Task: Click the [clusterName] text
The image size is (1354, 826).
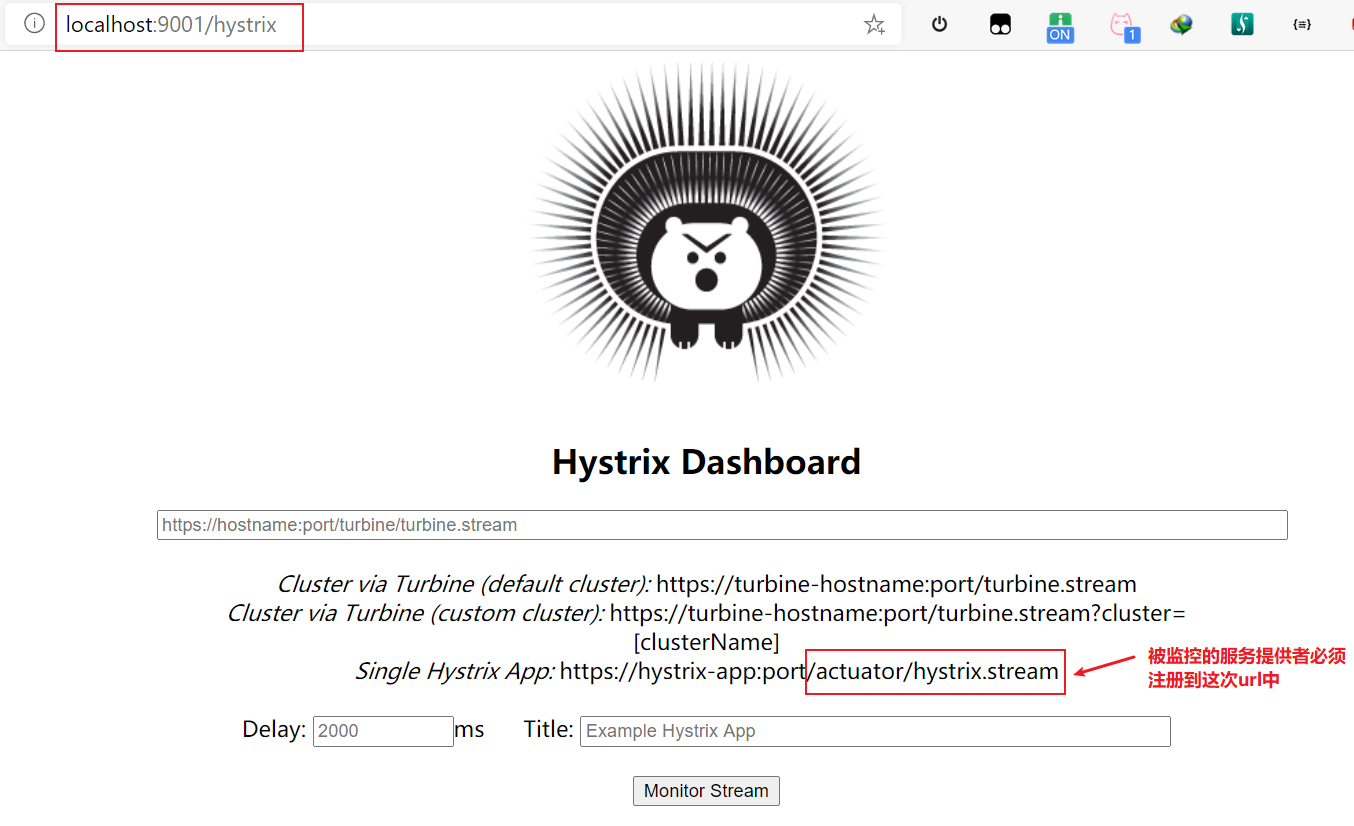Action: (706, 642)
